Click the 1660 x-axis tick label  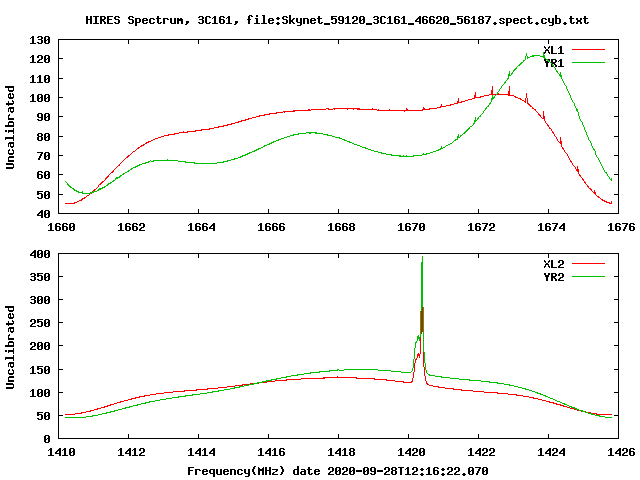[61, 227]
